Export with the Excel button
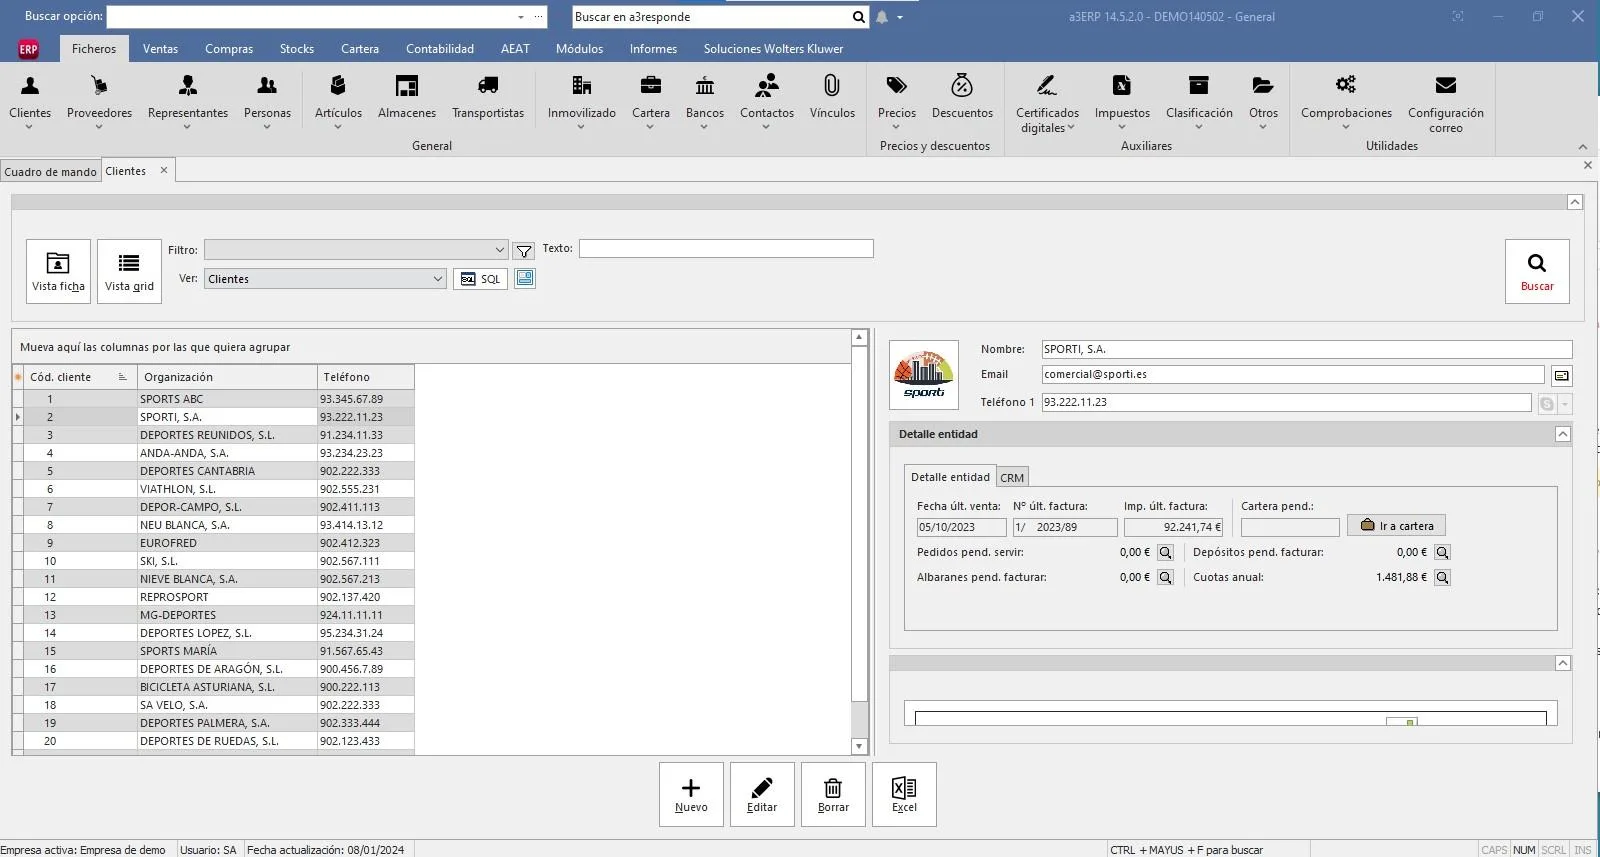Image resolution: width=1600 pixels, height=857 pixels. tap(904, 795)
